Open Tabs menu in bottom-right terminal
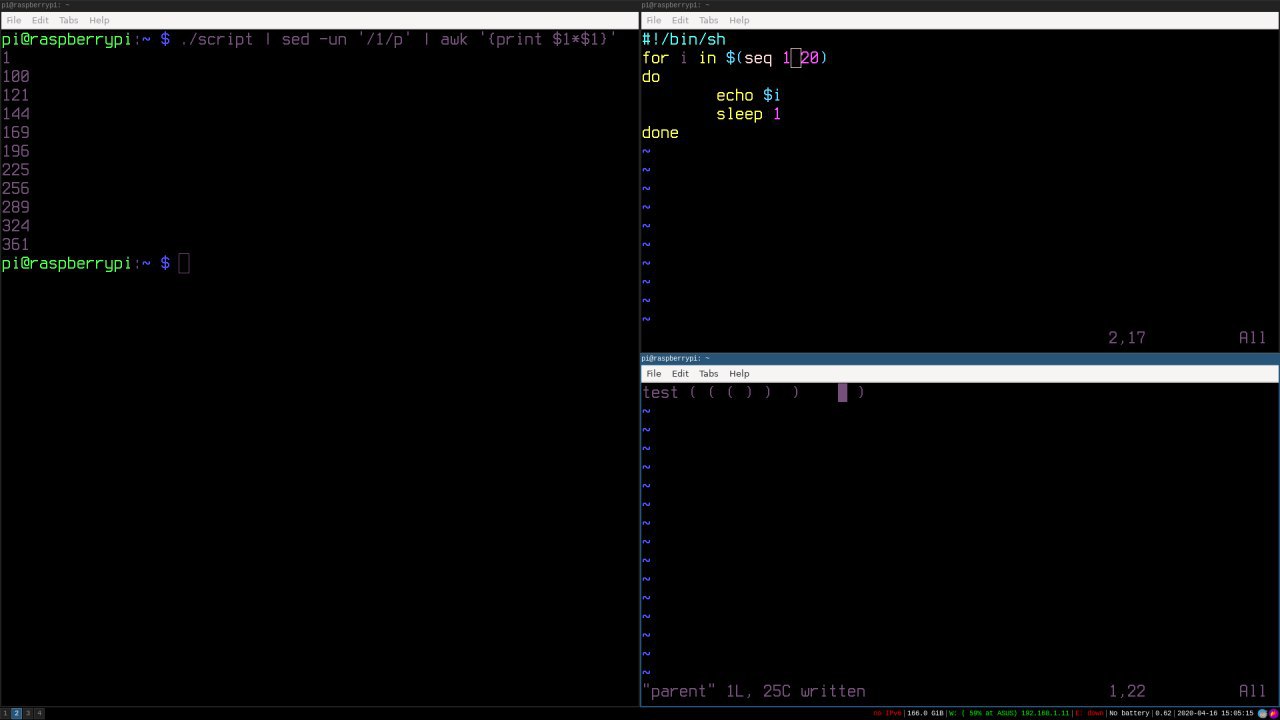Screen dimensions: 1280x720 pos(708,374)
